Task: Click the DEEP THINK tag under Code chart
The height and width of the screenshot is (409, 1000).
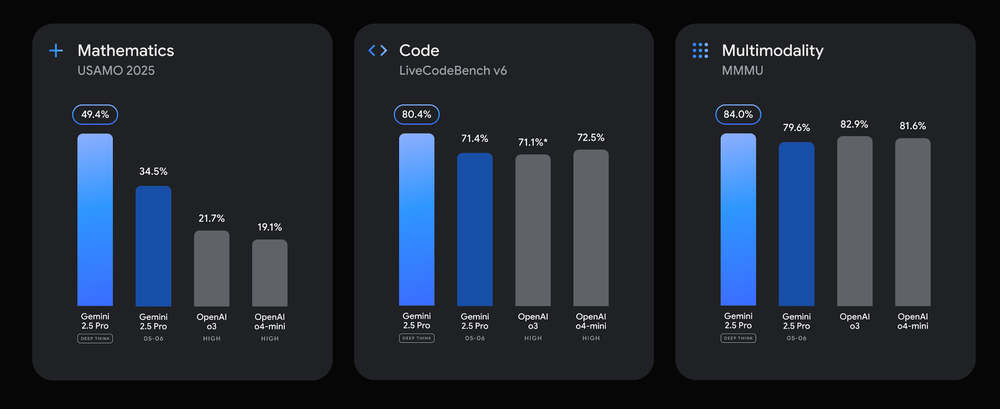Action: pyautogui.click(x=416, y=338)
